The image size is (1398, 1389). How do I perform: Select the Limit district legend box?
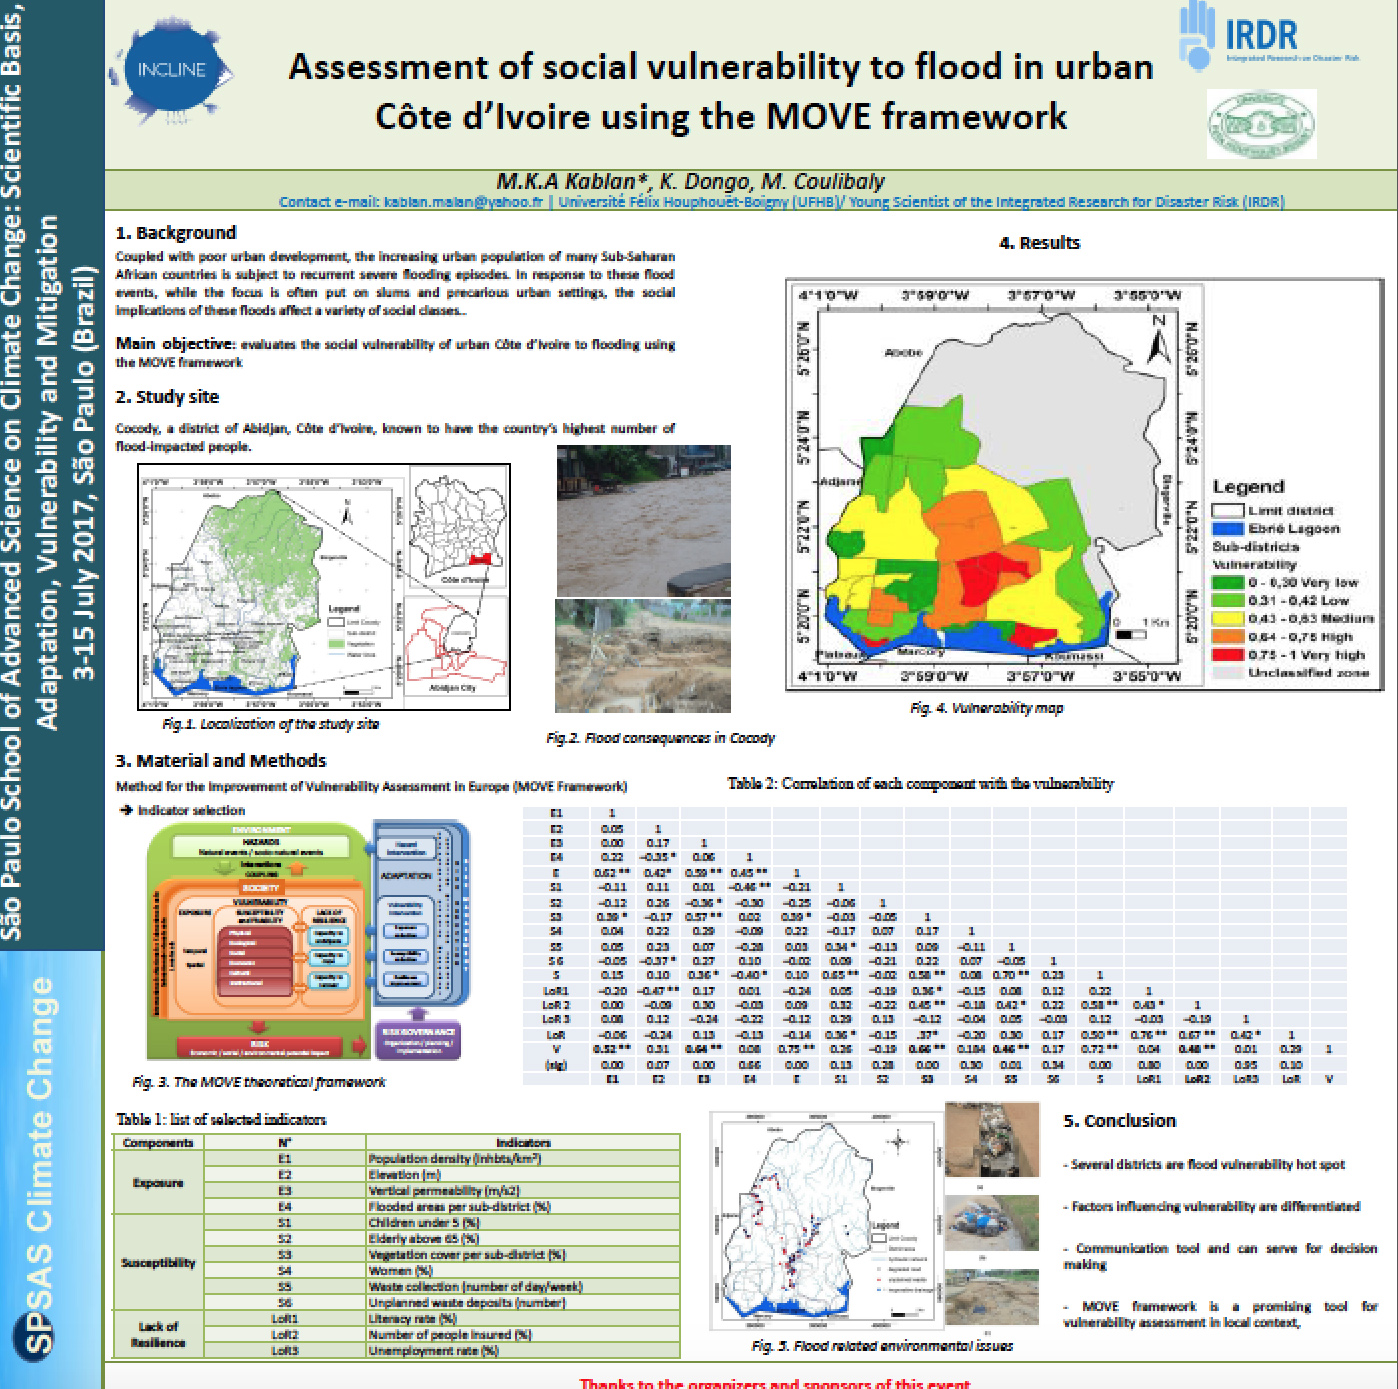(x=1227, y=510)
